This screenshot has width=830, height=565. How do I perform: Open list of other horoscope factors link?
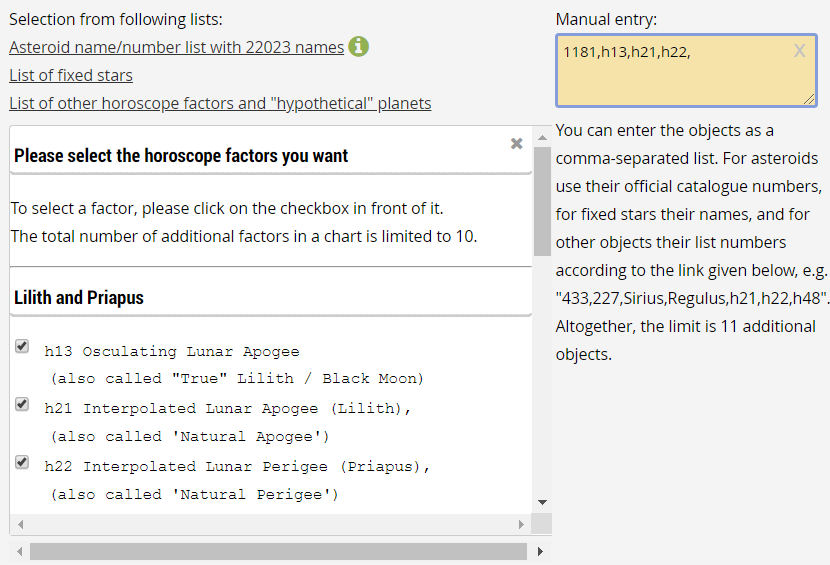(x=220, y=103)
